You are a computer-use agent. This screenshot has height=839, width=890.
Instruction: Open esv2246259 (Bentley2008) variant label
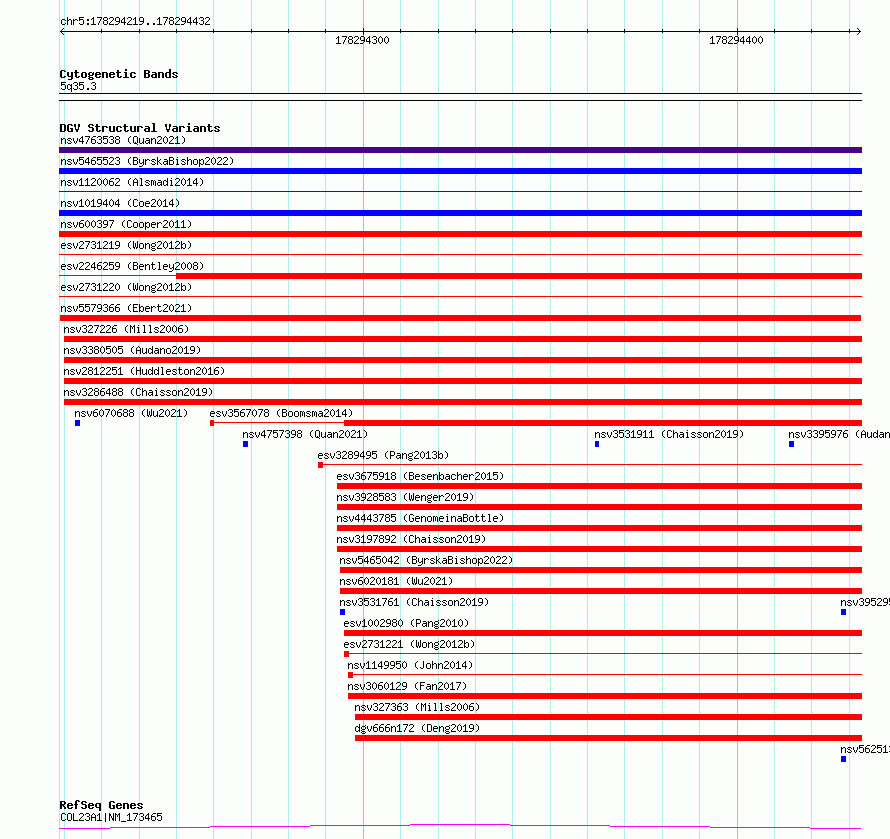coord(132,266)
